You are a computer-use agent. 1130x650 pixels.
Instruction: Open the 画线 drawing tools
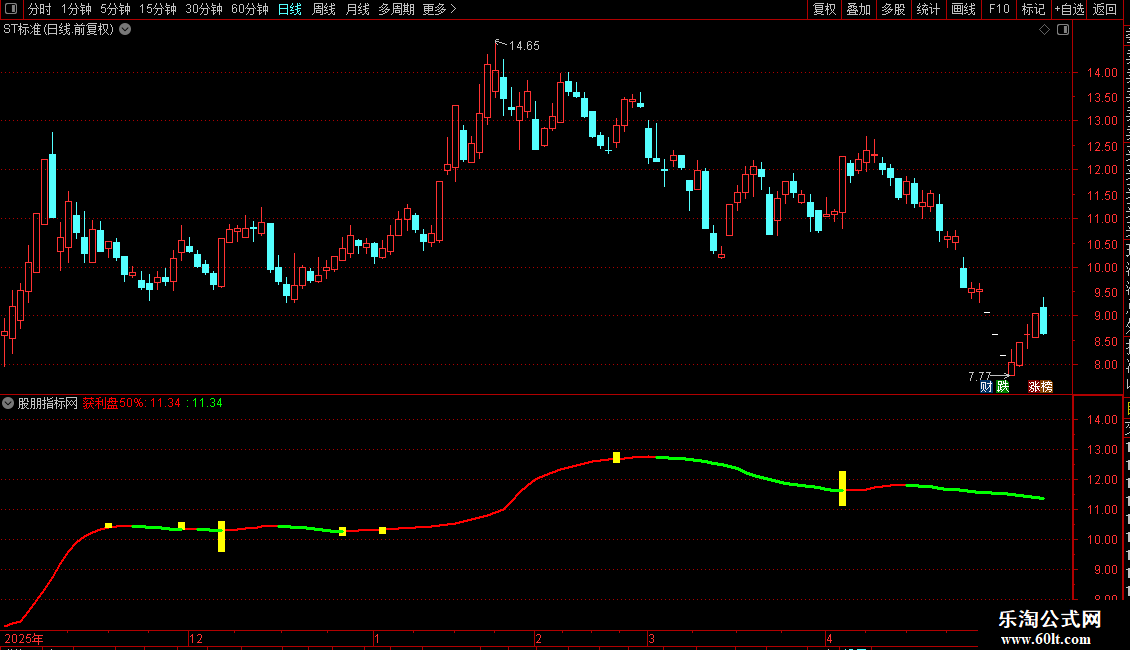[x=963, y=9]
